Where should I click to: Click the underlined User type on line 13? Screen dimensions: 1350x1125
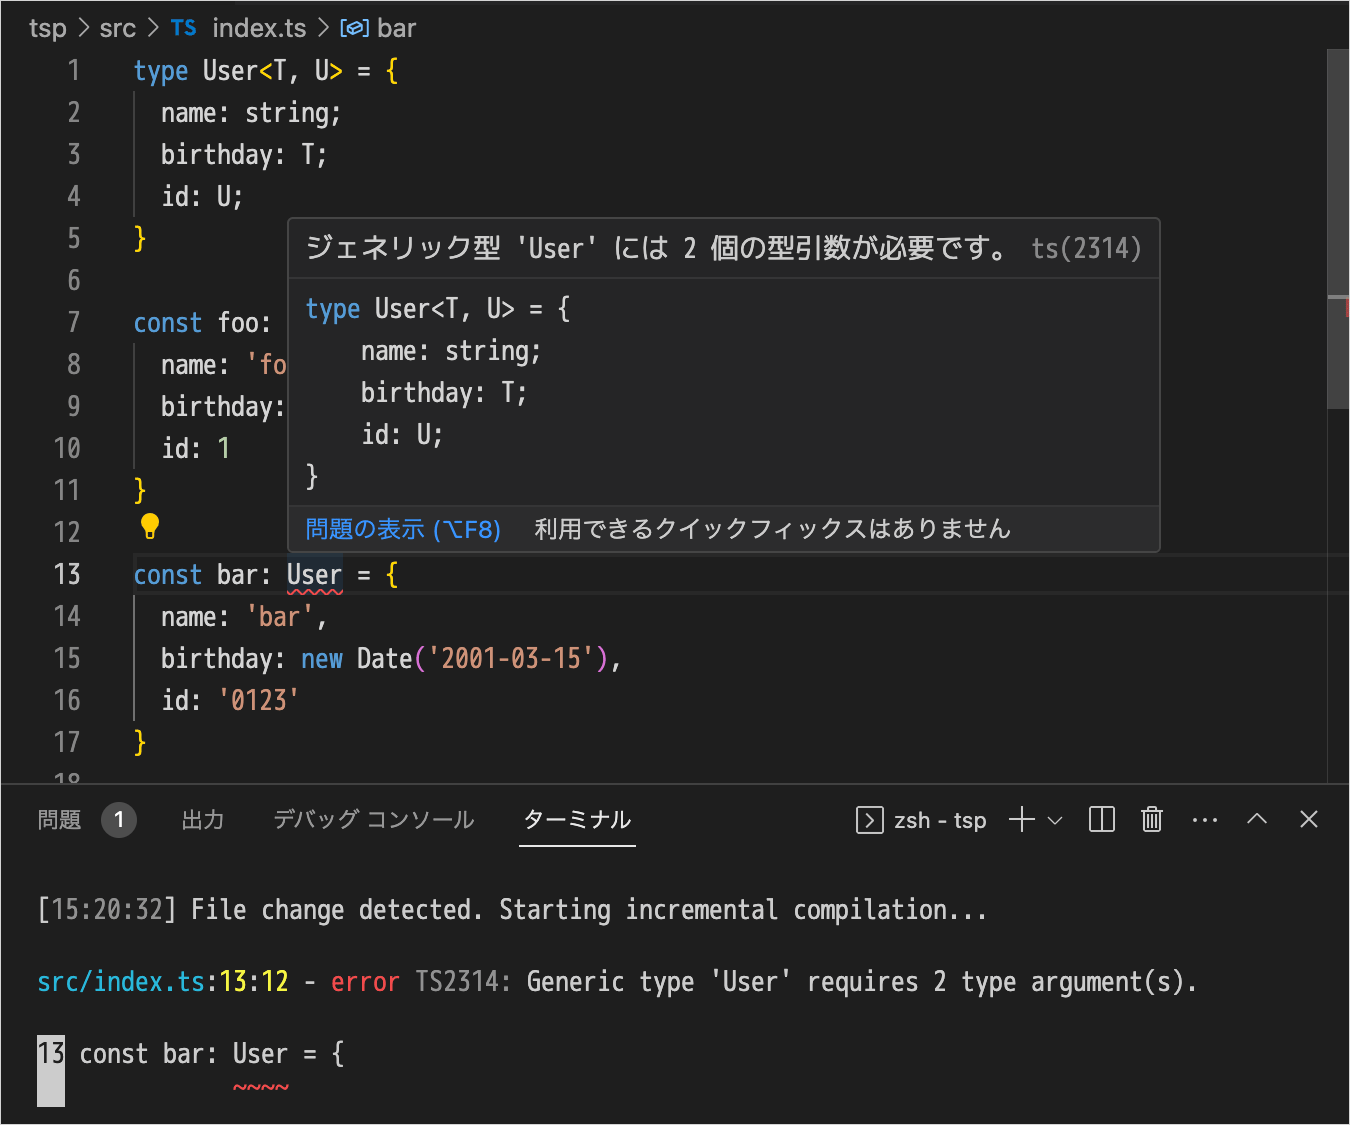click(x=314, y=575)
